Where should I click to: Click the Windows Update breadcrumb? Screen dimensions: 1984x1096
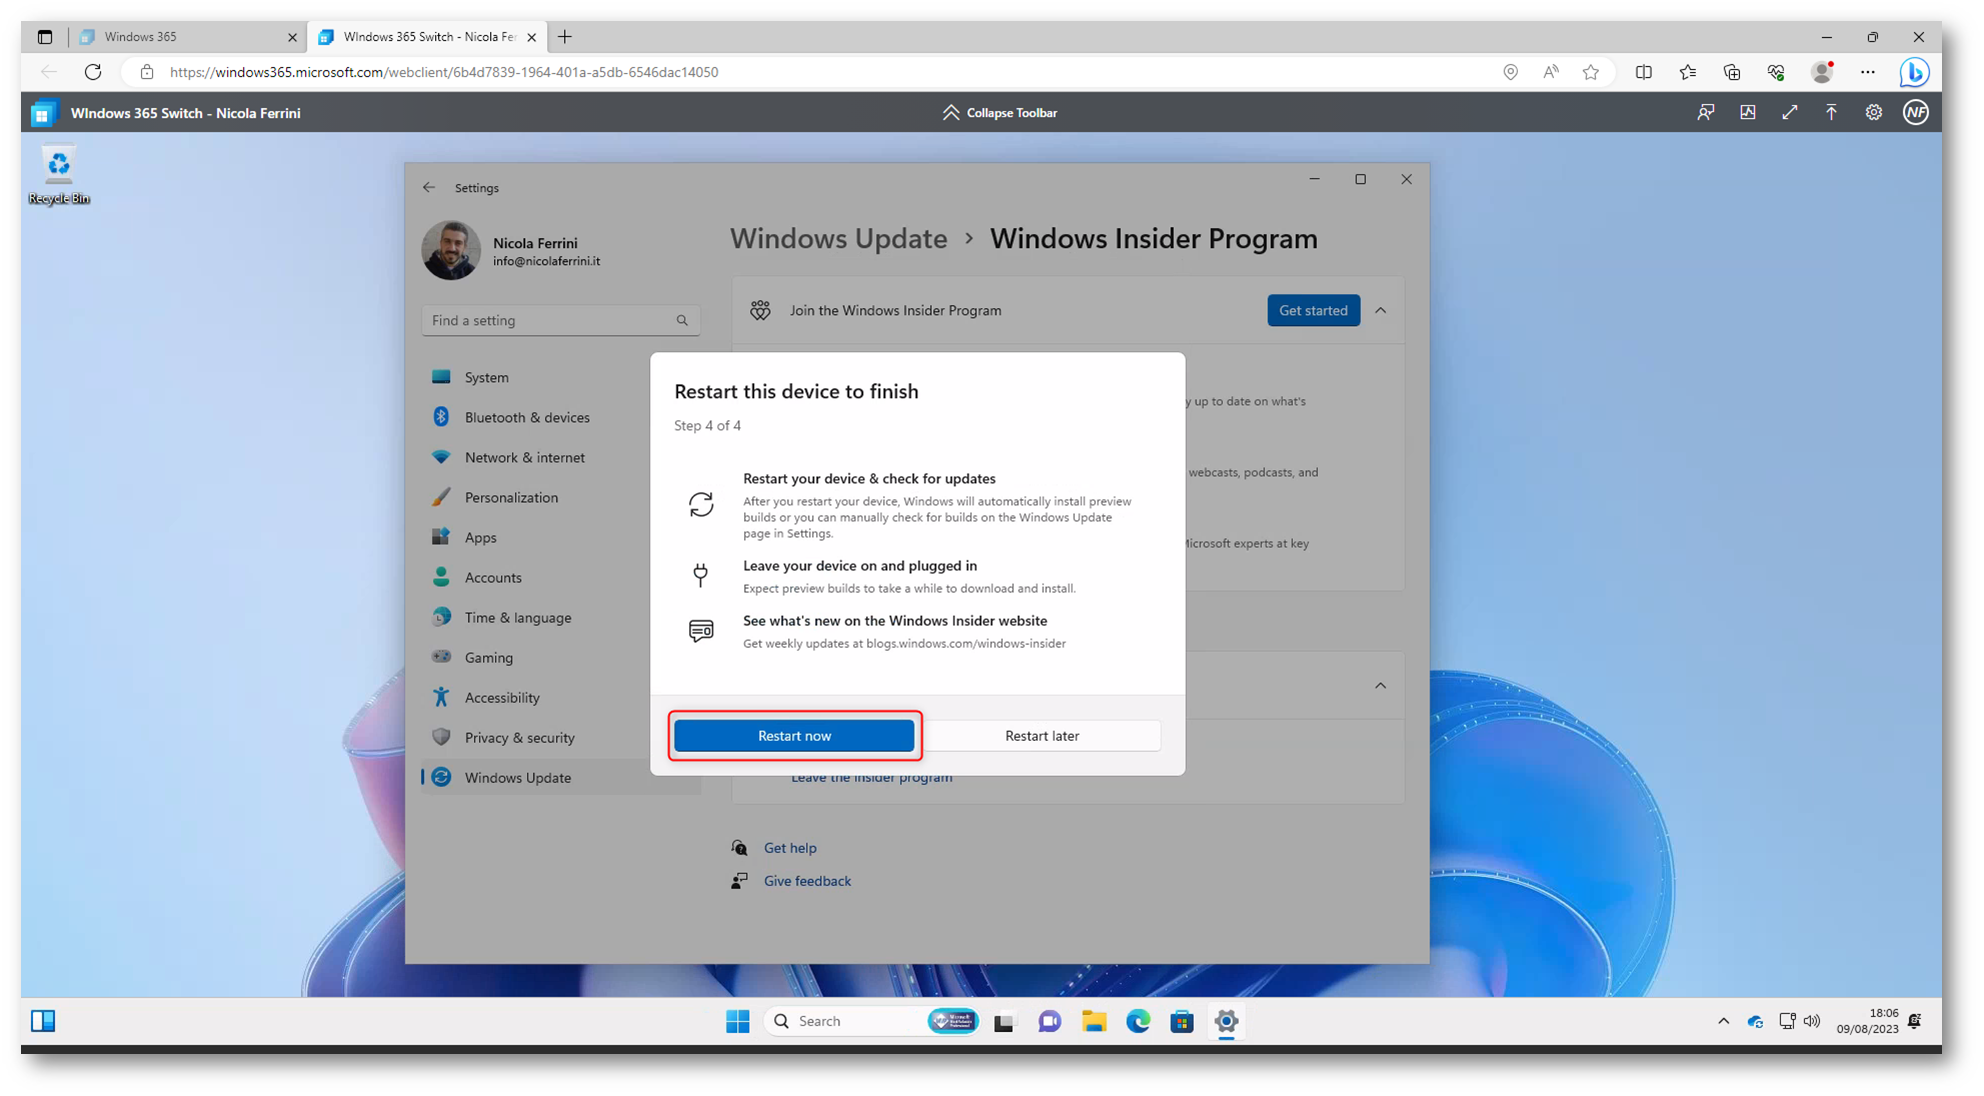click(838, 239)
